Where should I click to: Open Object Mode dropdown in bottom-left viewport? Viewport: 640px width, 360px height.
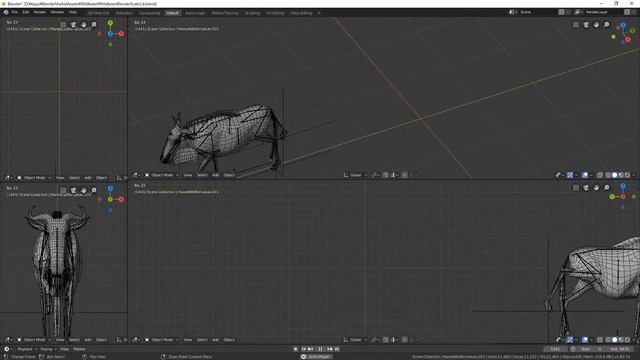[x=34, y=340]
